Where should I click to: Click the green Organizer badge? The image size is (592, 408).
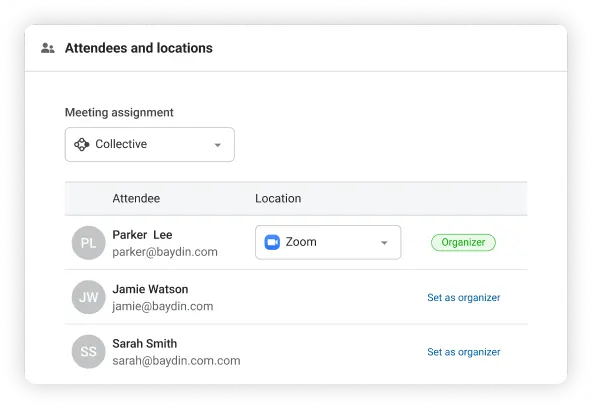463,242
